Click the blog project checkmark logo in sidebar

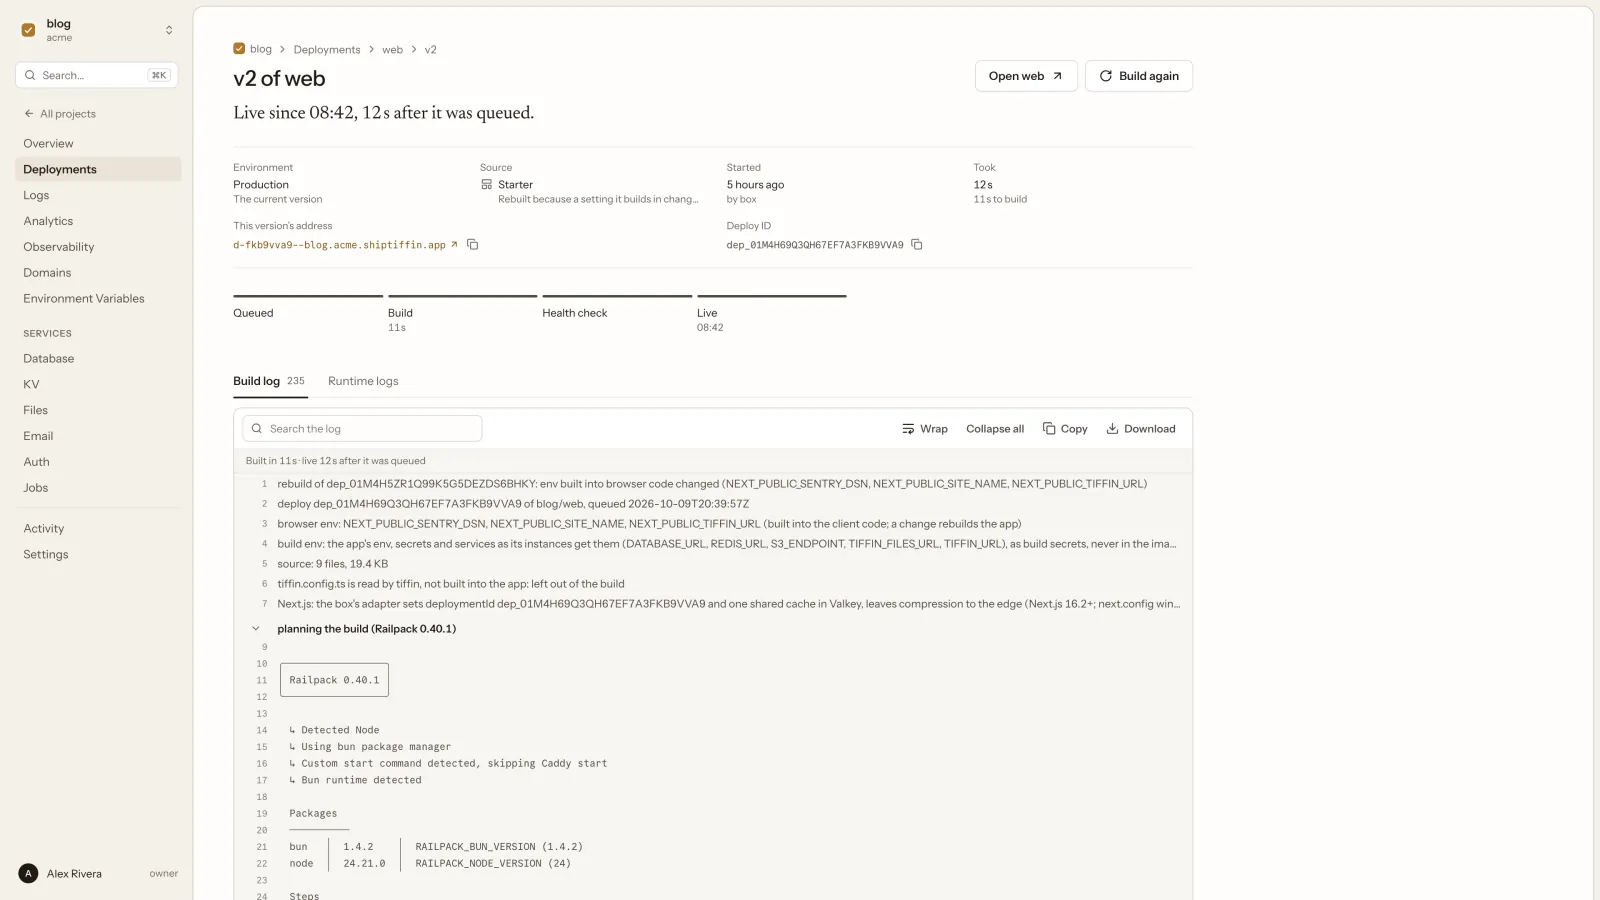[28, 30]
